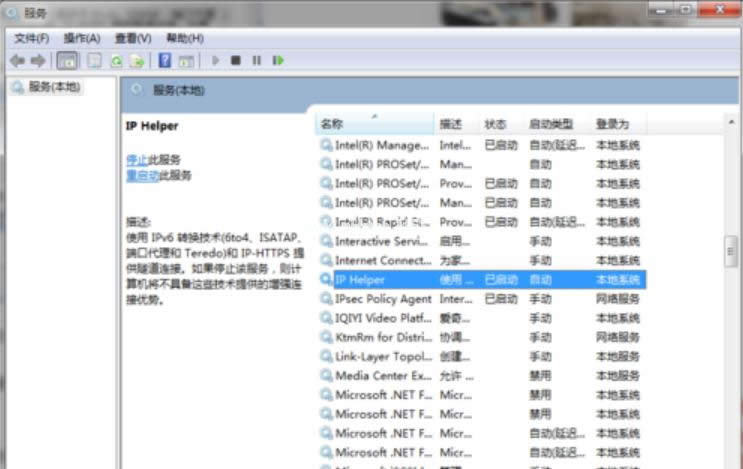This screenshot has width=743, height=469.
Task: Sort by the 名称 column header
Action: coord(332,124)
